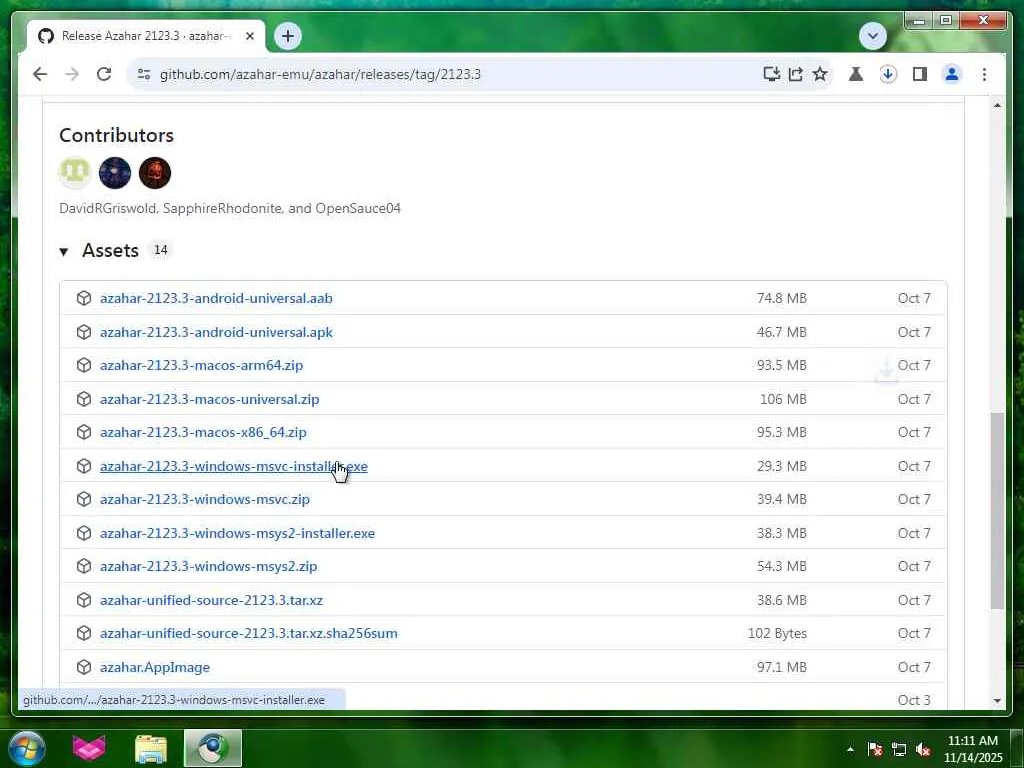This screenshot has width=1024, height=768.
Task: Click the muted volume tray icon
Action: pos(923,749)
